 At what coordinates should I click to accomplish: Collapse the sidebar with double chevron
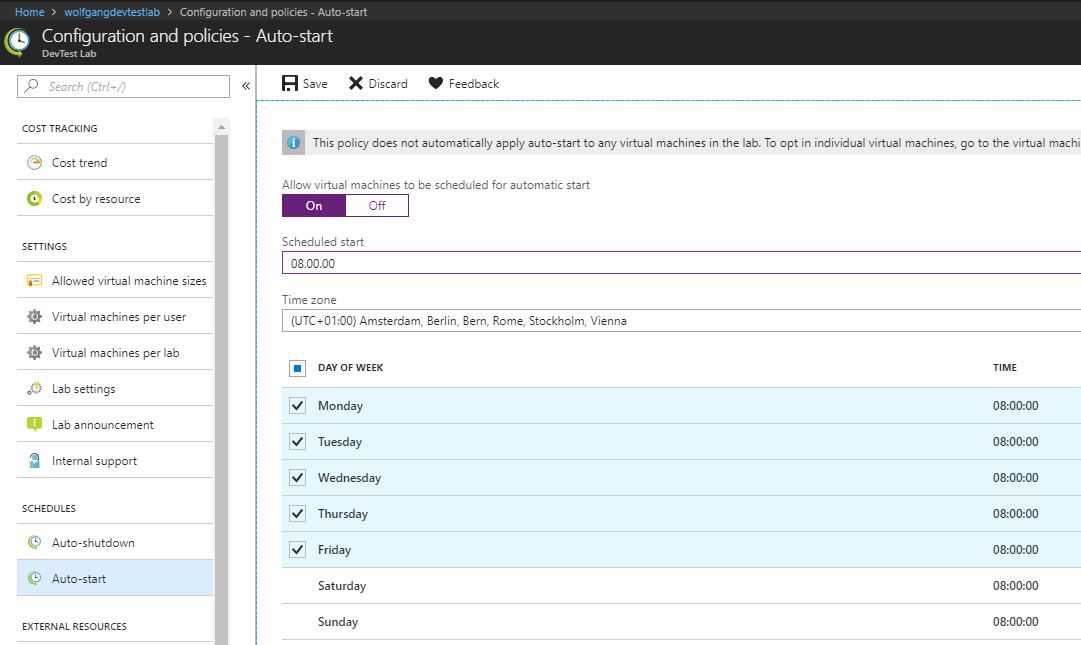click(246, 86)
